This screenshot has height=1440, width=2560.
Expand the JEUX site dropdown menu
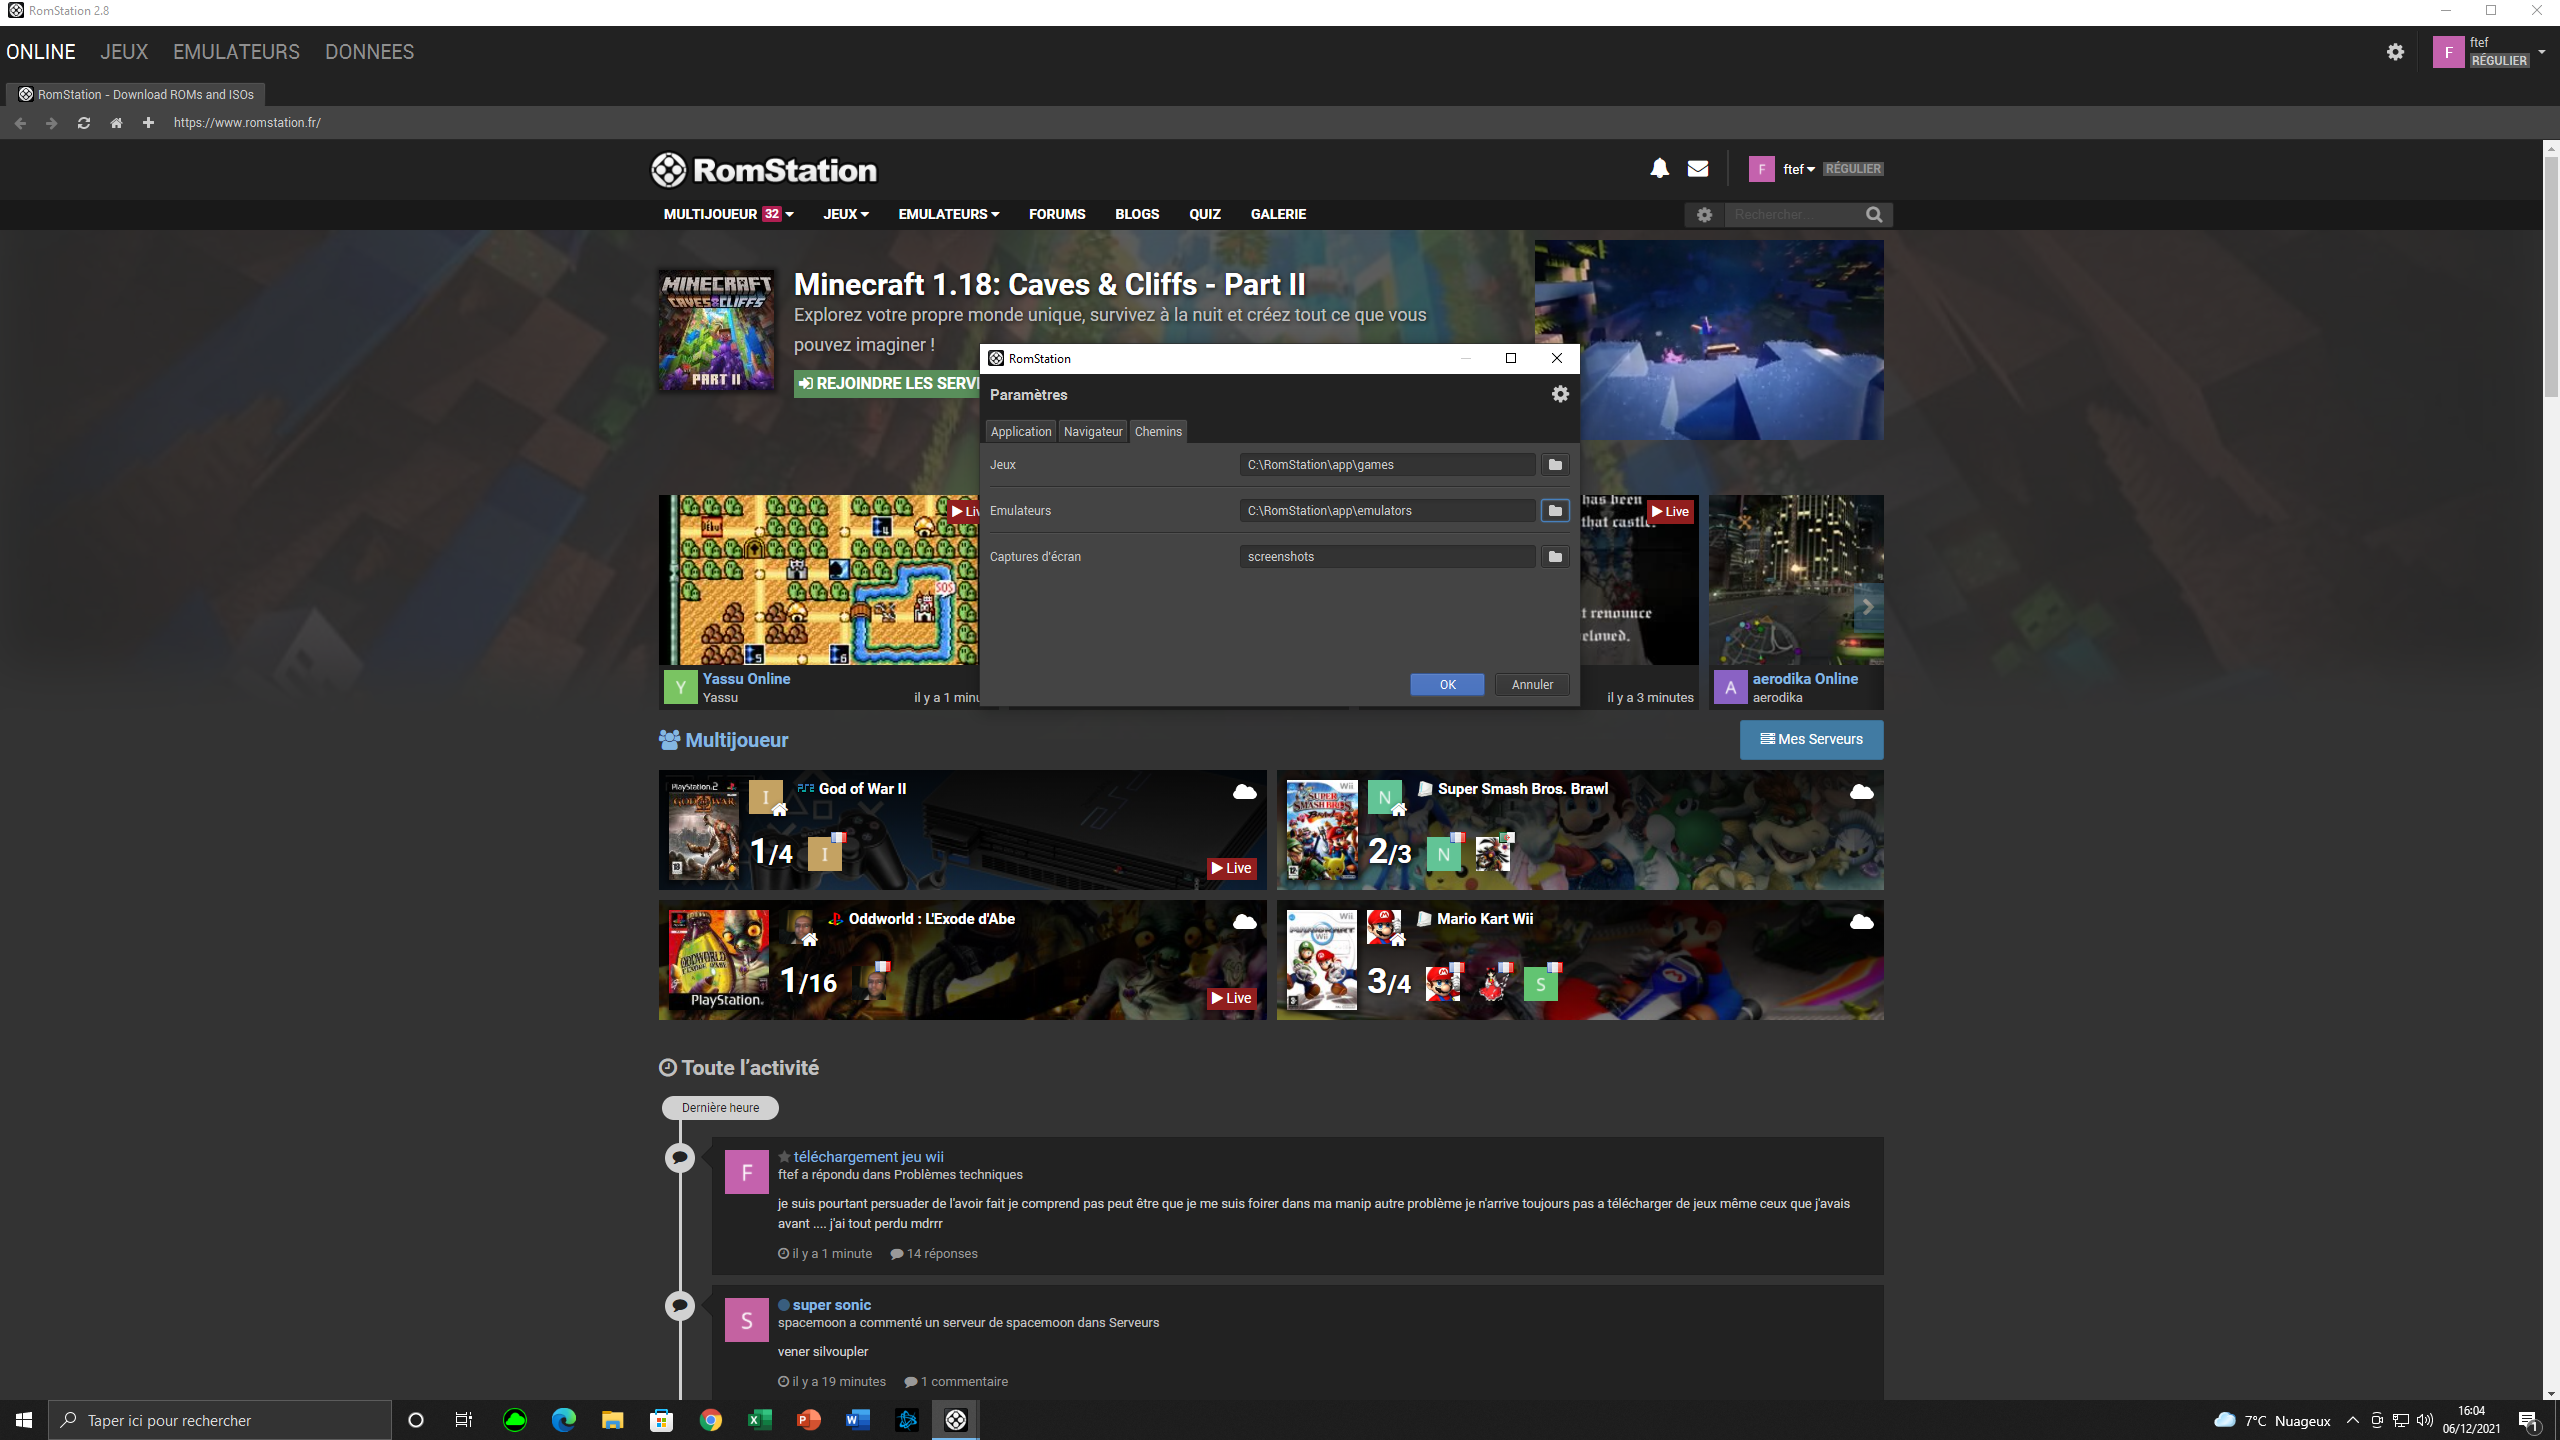point(846,214)
